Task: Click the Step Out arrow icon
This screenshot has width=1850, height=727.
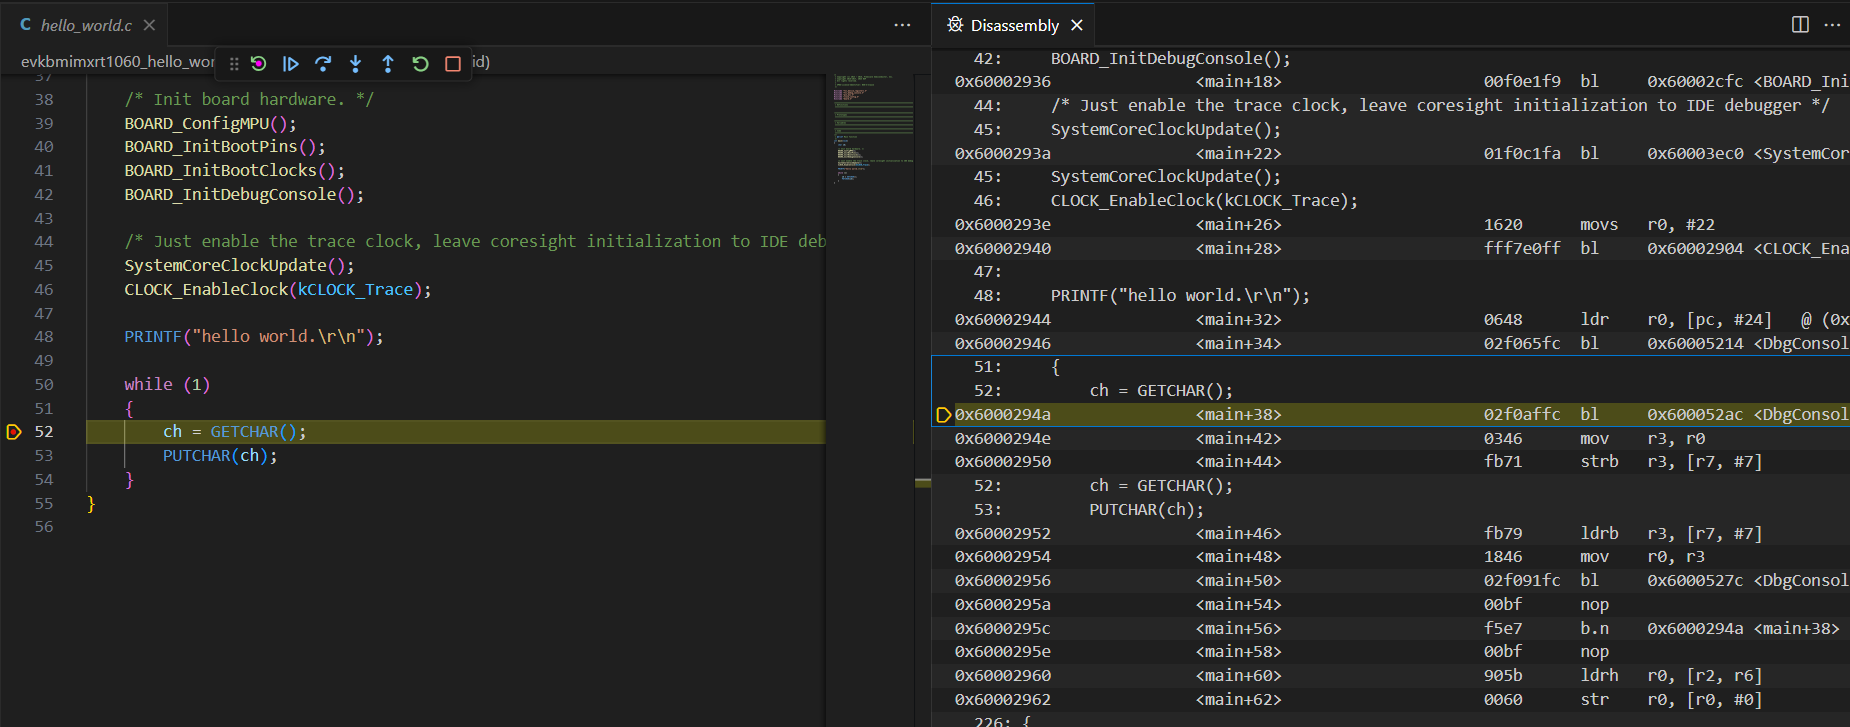Action: [x=388, y=64]
